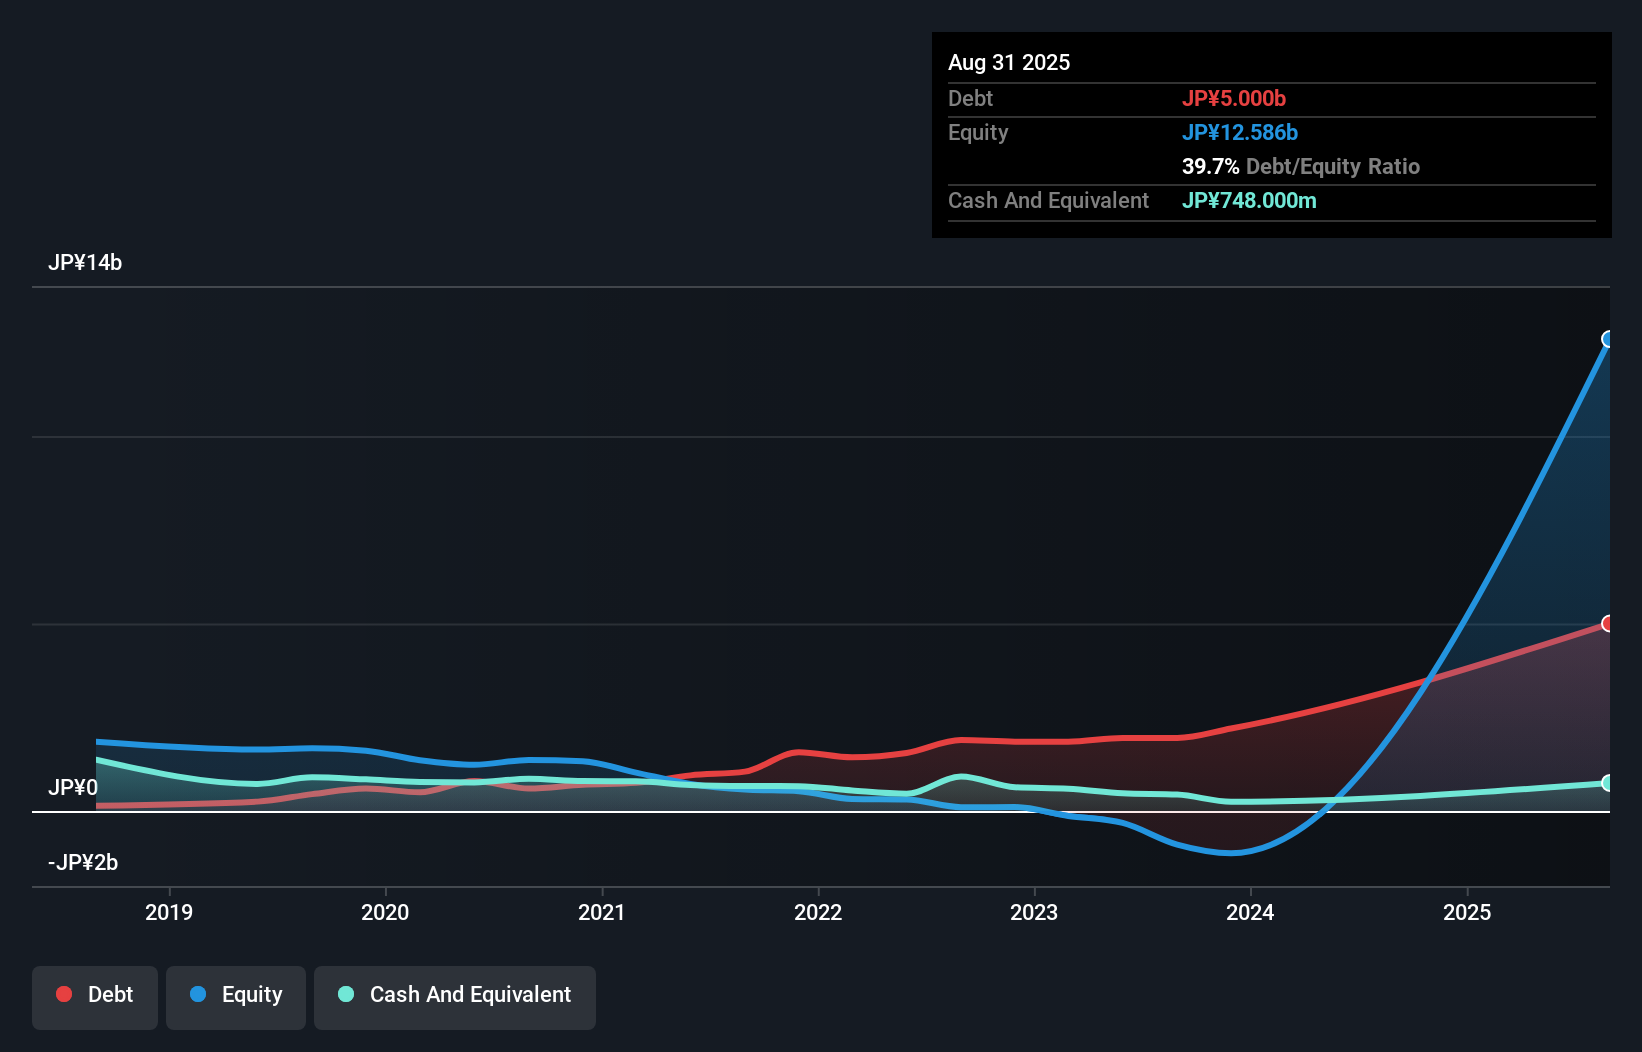Click the JP¥12.586b equity value in tooltip

coord(1240,133)
